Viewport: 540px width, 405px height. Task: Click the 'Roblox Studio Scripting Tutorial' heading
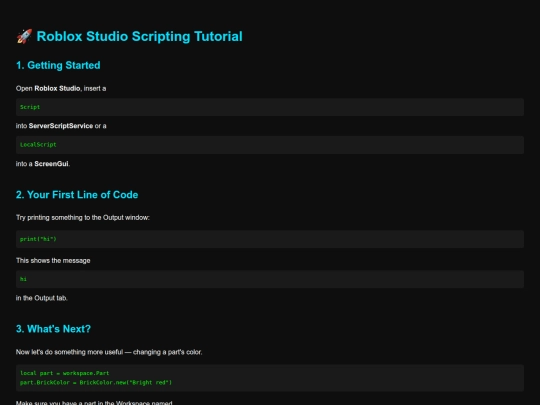pyautogui.click(x=139, y=37)
